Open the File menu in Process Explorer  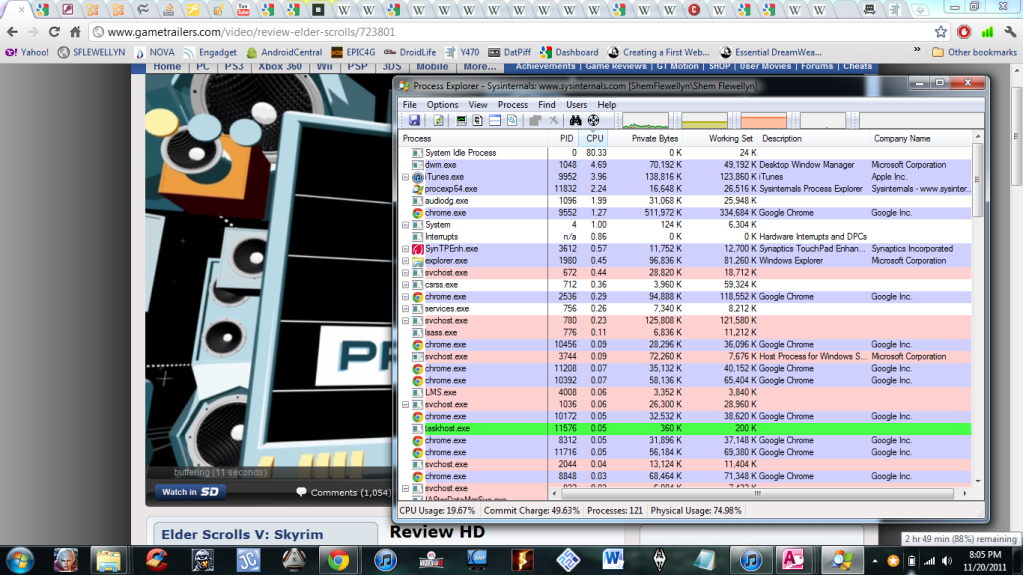coord(410,104)
